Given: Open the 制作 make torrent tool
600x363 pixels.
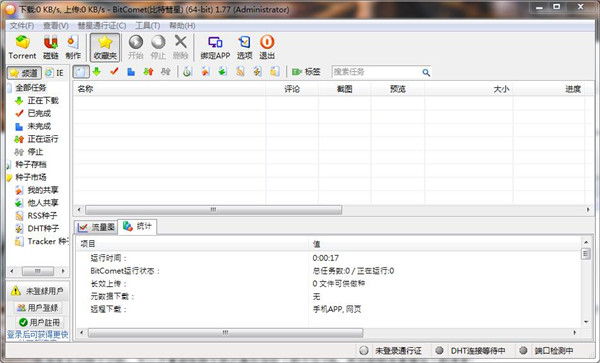Looking at the screenshot, I should (73, 47).
